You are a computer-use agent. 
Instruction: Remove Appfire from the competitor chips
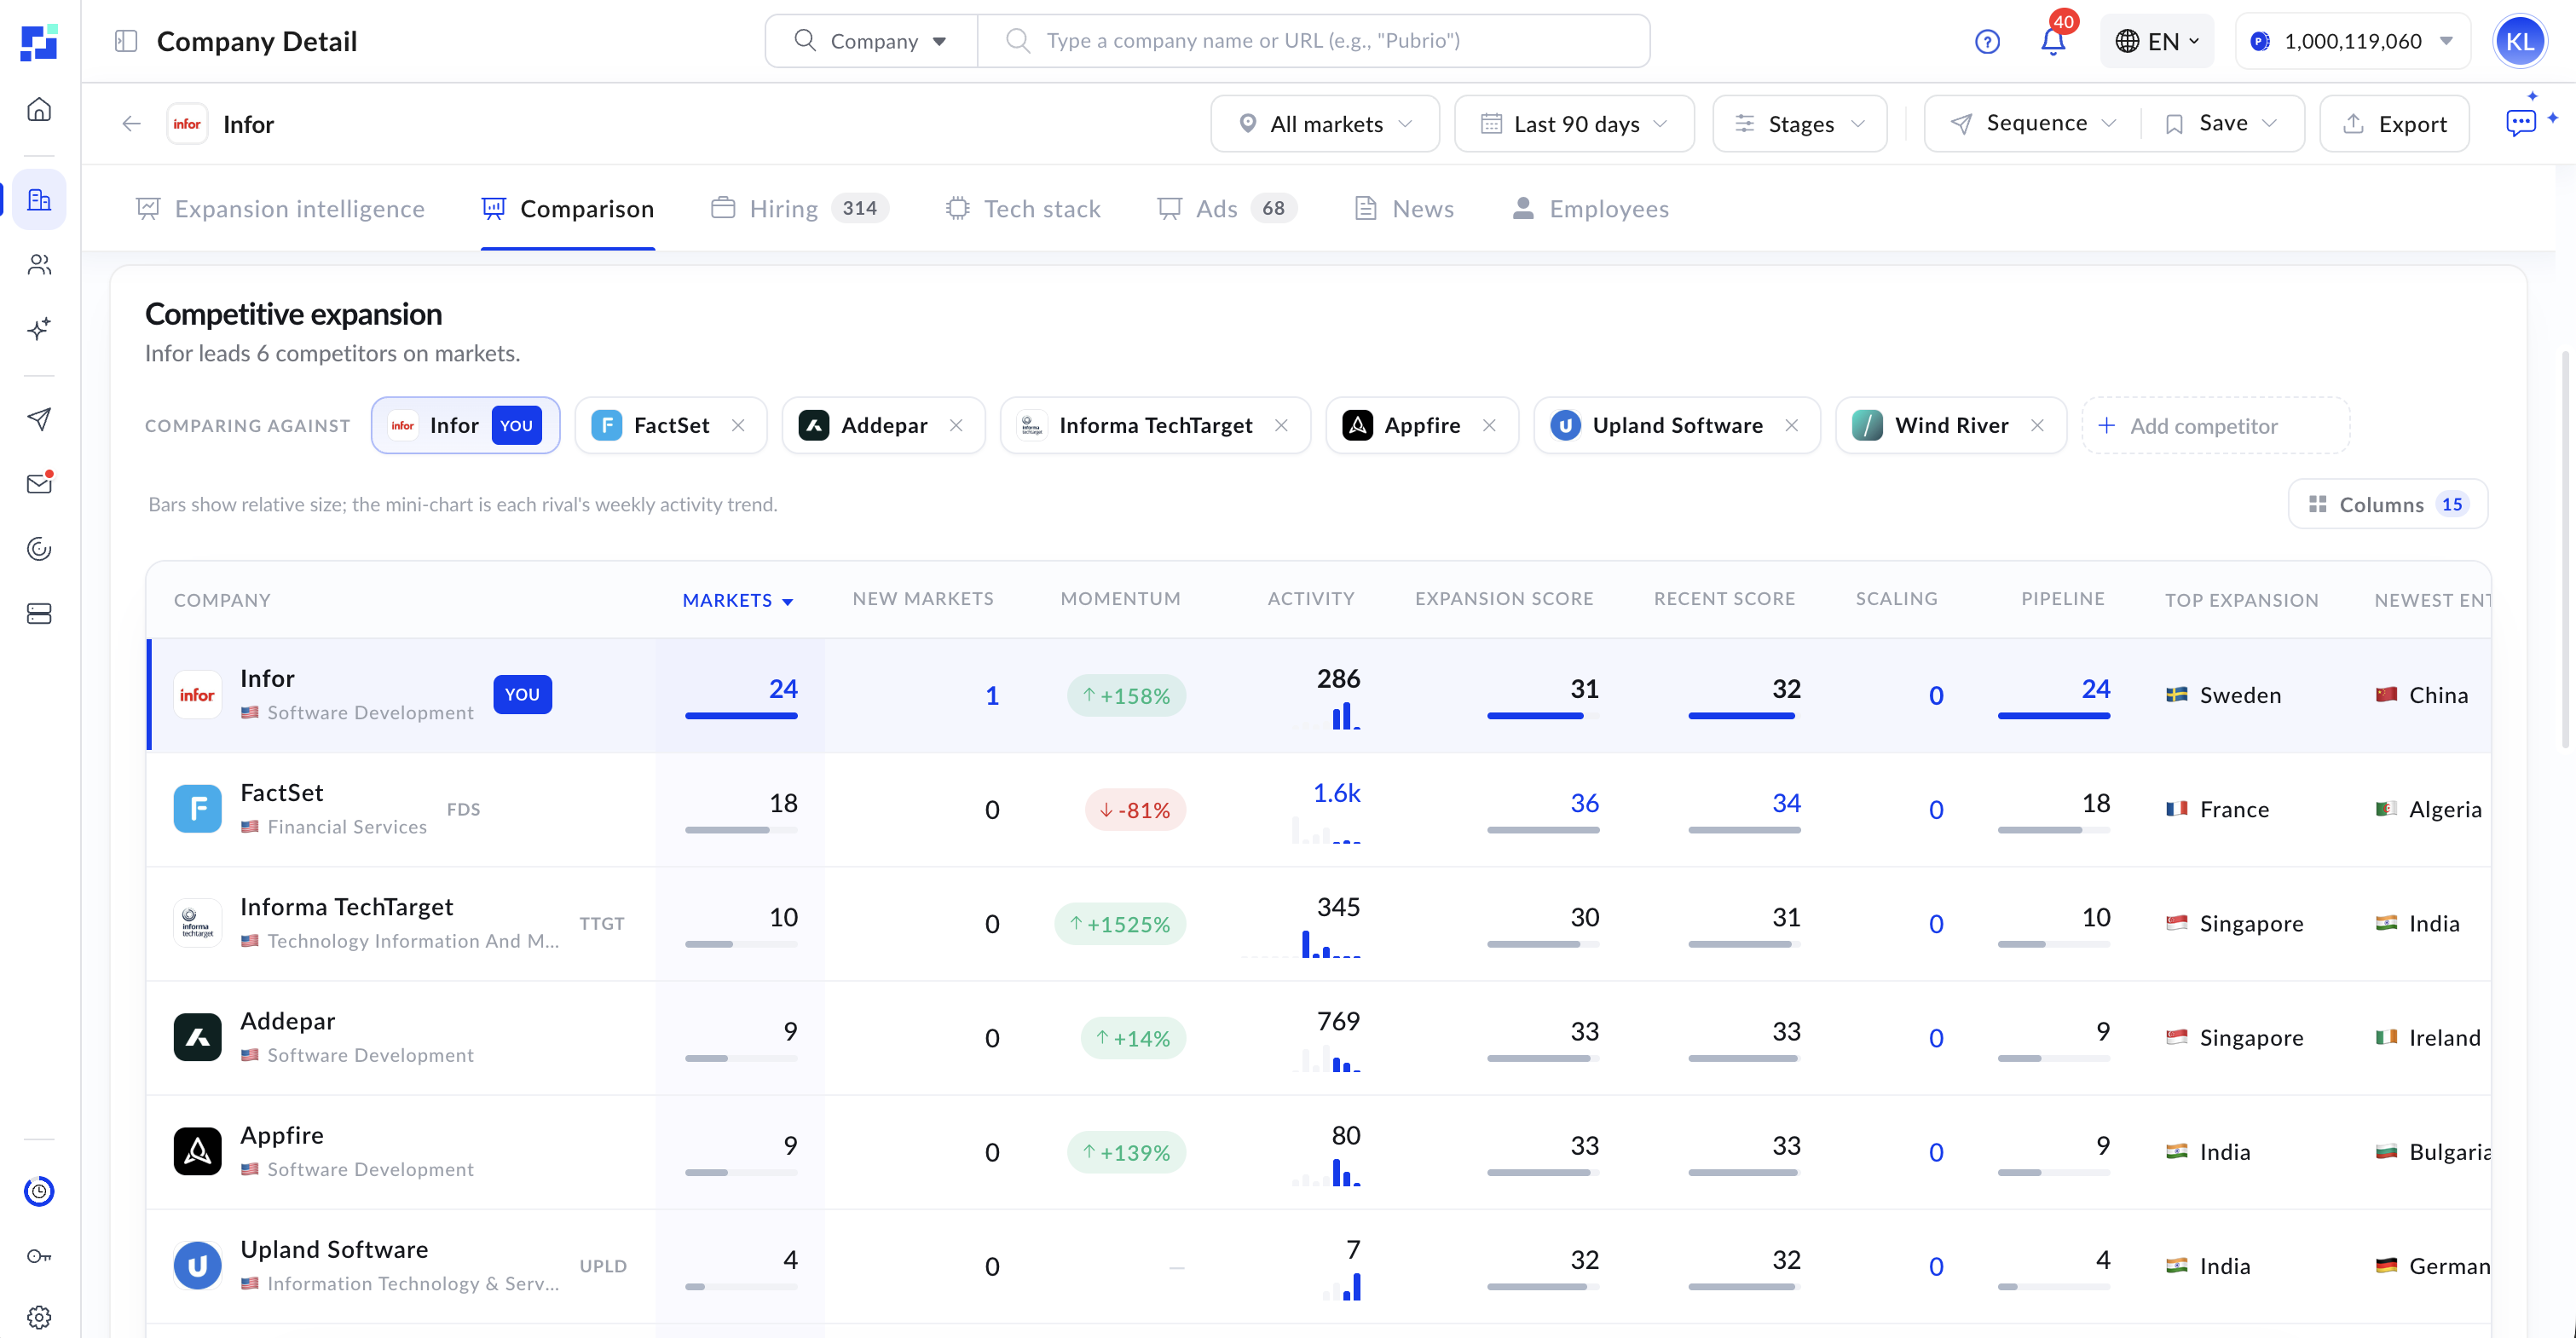pyautogui.click(x=1489, y=425)
